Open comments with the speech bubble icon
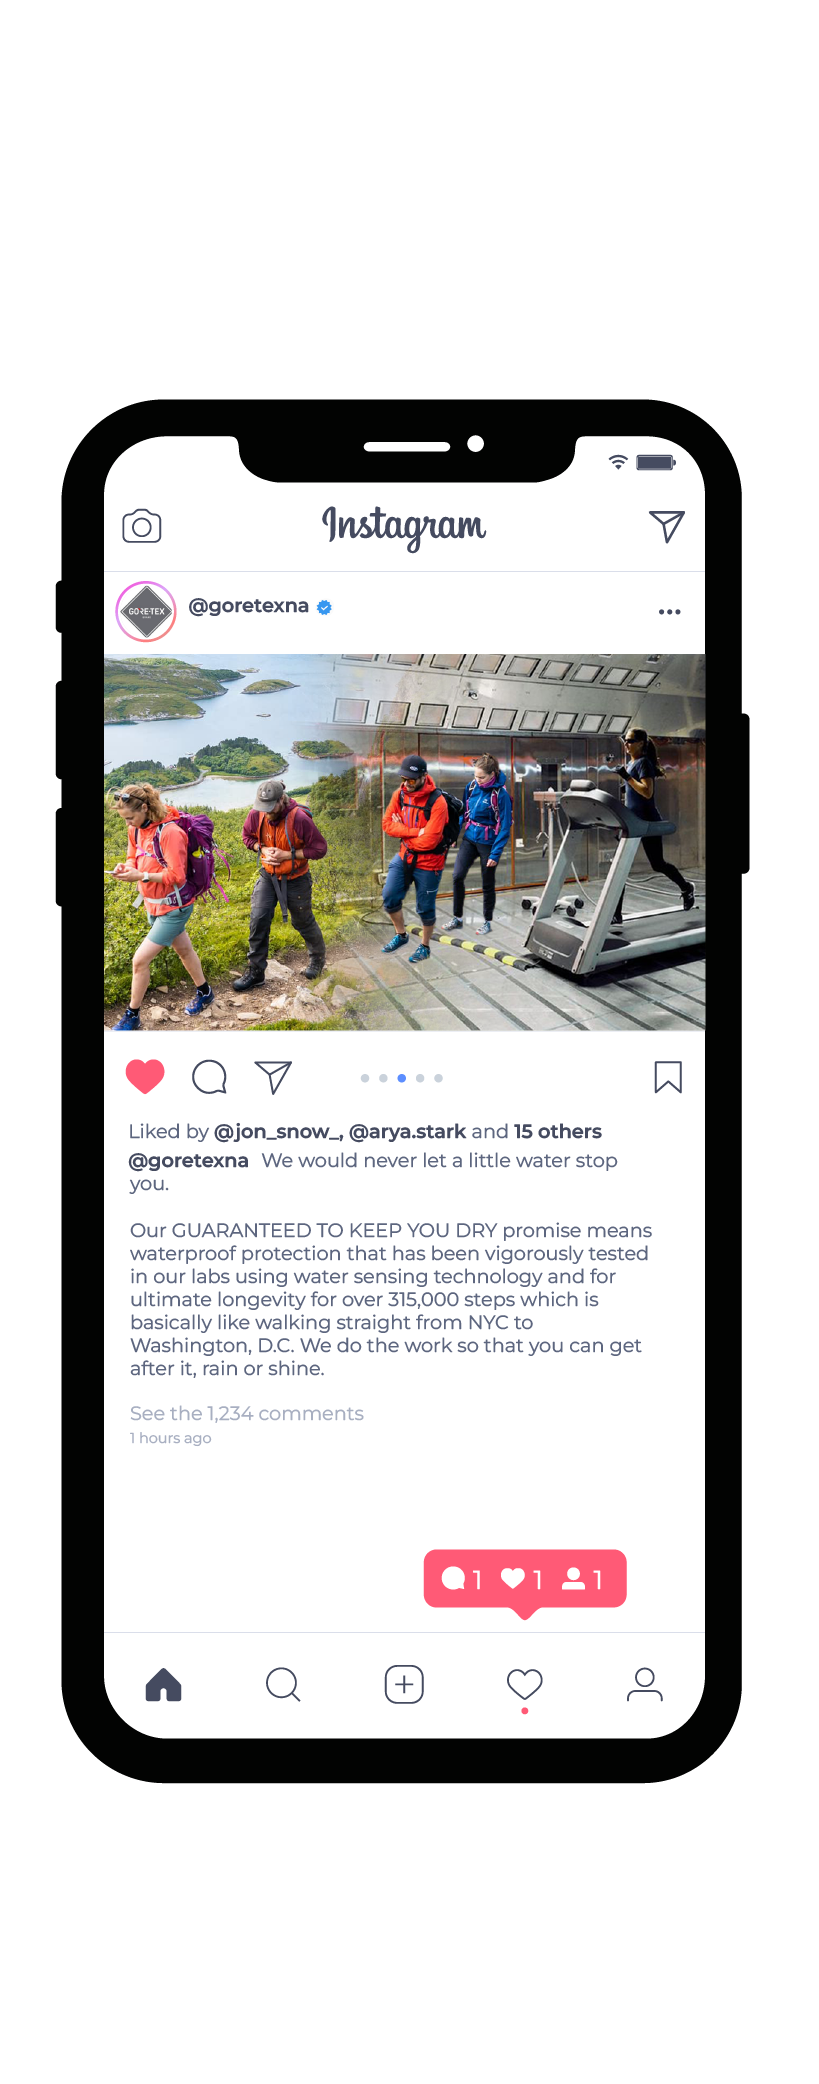819x2084 pixels. 209,1077
